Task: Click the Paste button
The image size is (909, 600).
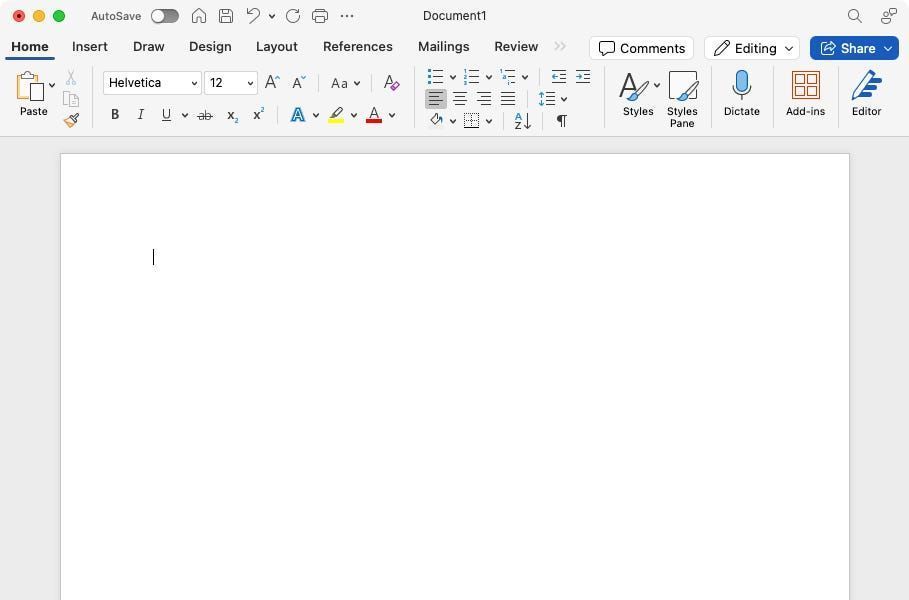Action: 33,94
